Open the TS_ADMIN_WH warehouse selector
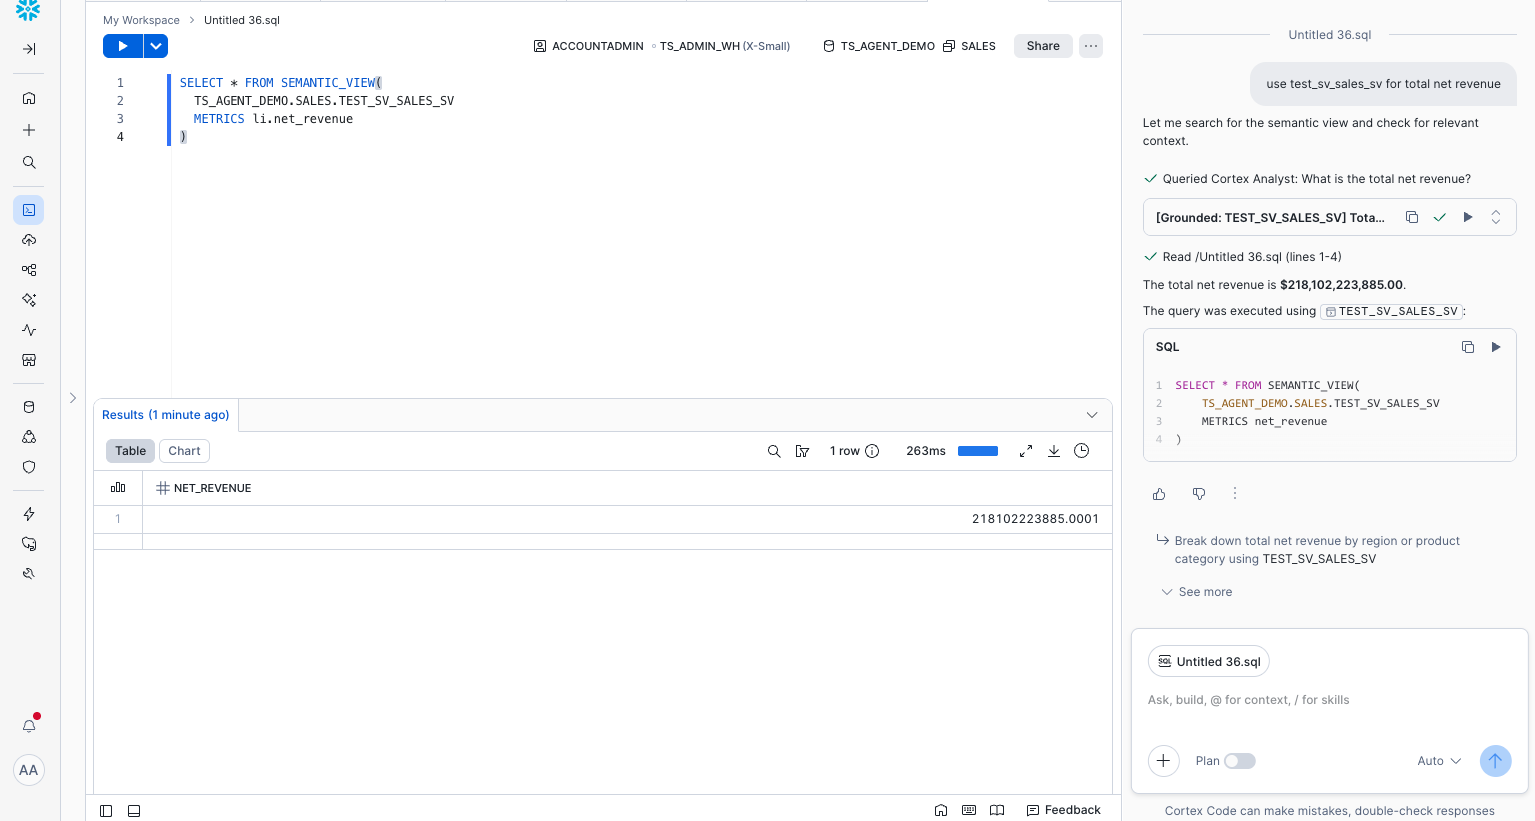1535x821 pixels. tap(724, 46)
